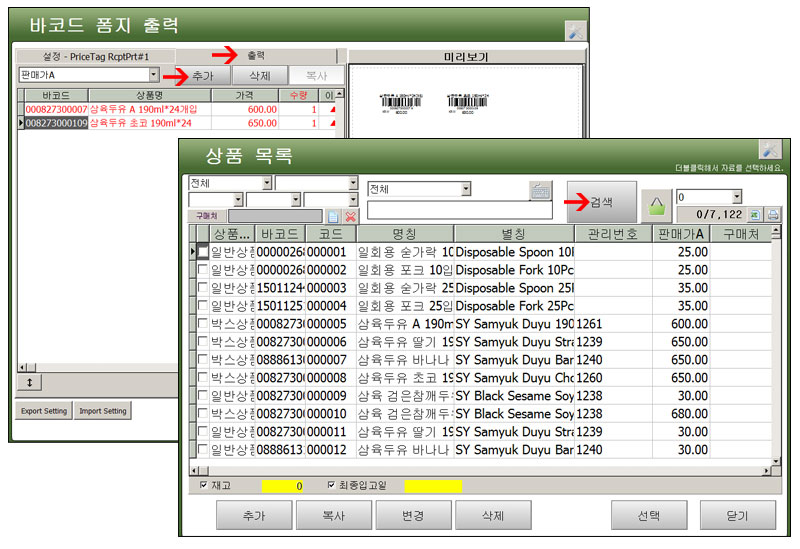800x549 pixels.
Task: Open middle empty dropdown on second filter row
Action: [295, 199]
